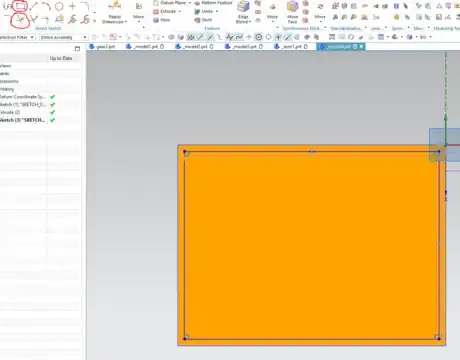Expand the Datum Plane dropdown arrow
Viewport: 460px width, 360px height.
(x=190, y=3)
